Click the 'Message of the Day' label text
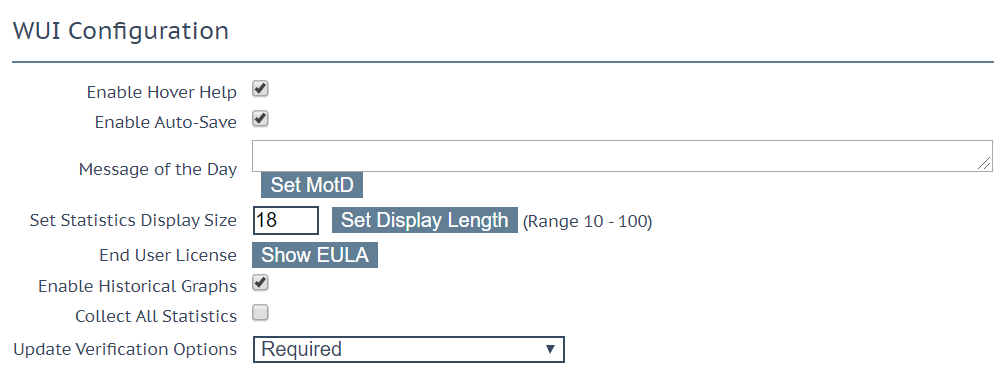Viewport: 1007px width, 378px height. (x=158, y=169)
